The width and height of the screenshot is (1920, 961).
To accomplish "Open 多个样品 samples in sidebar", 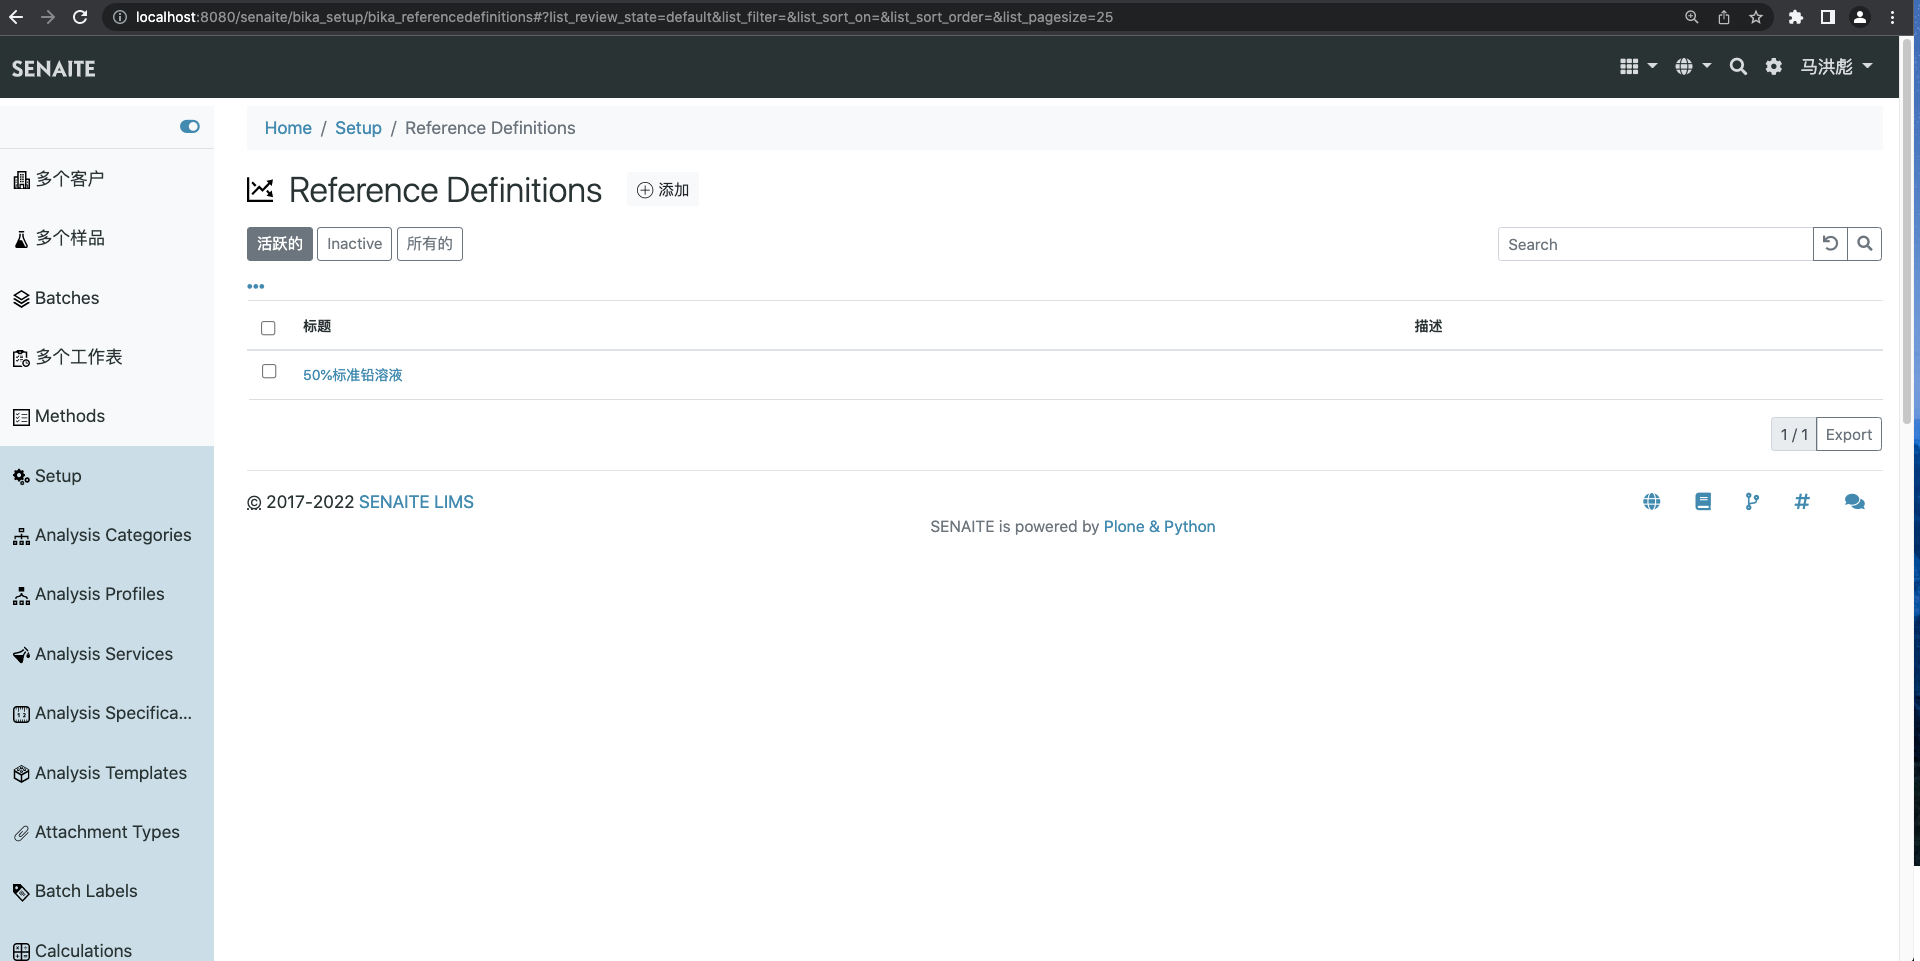I will click(59, 238).
